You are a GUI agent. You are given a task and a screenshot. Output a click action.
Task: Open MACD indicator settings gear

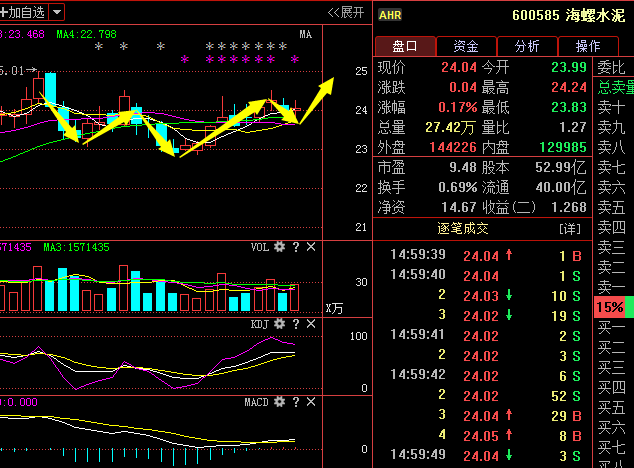pyautogui.click(x=280, y=402)
